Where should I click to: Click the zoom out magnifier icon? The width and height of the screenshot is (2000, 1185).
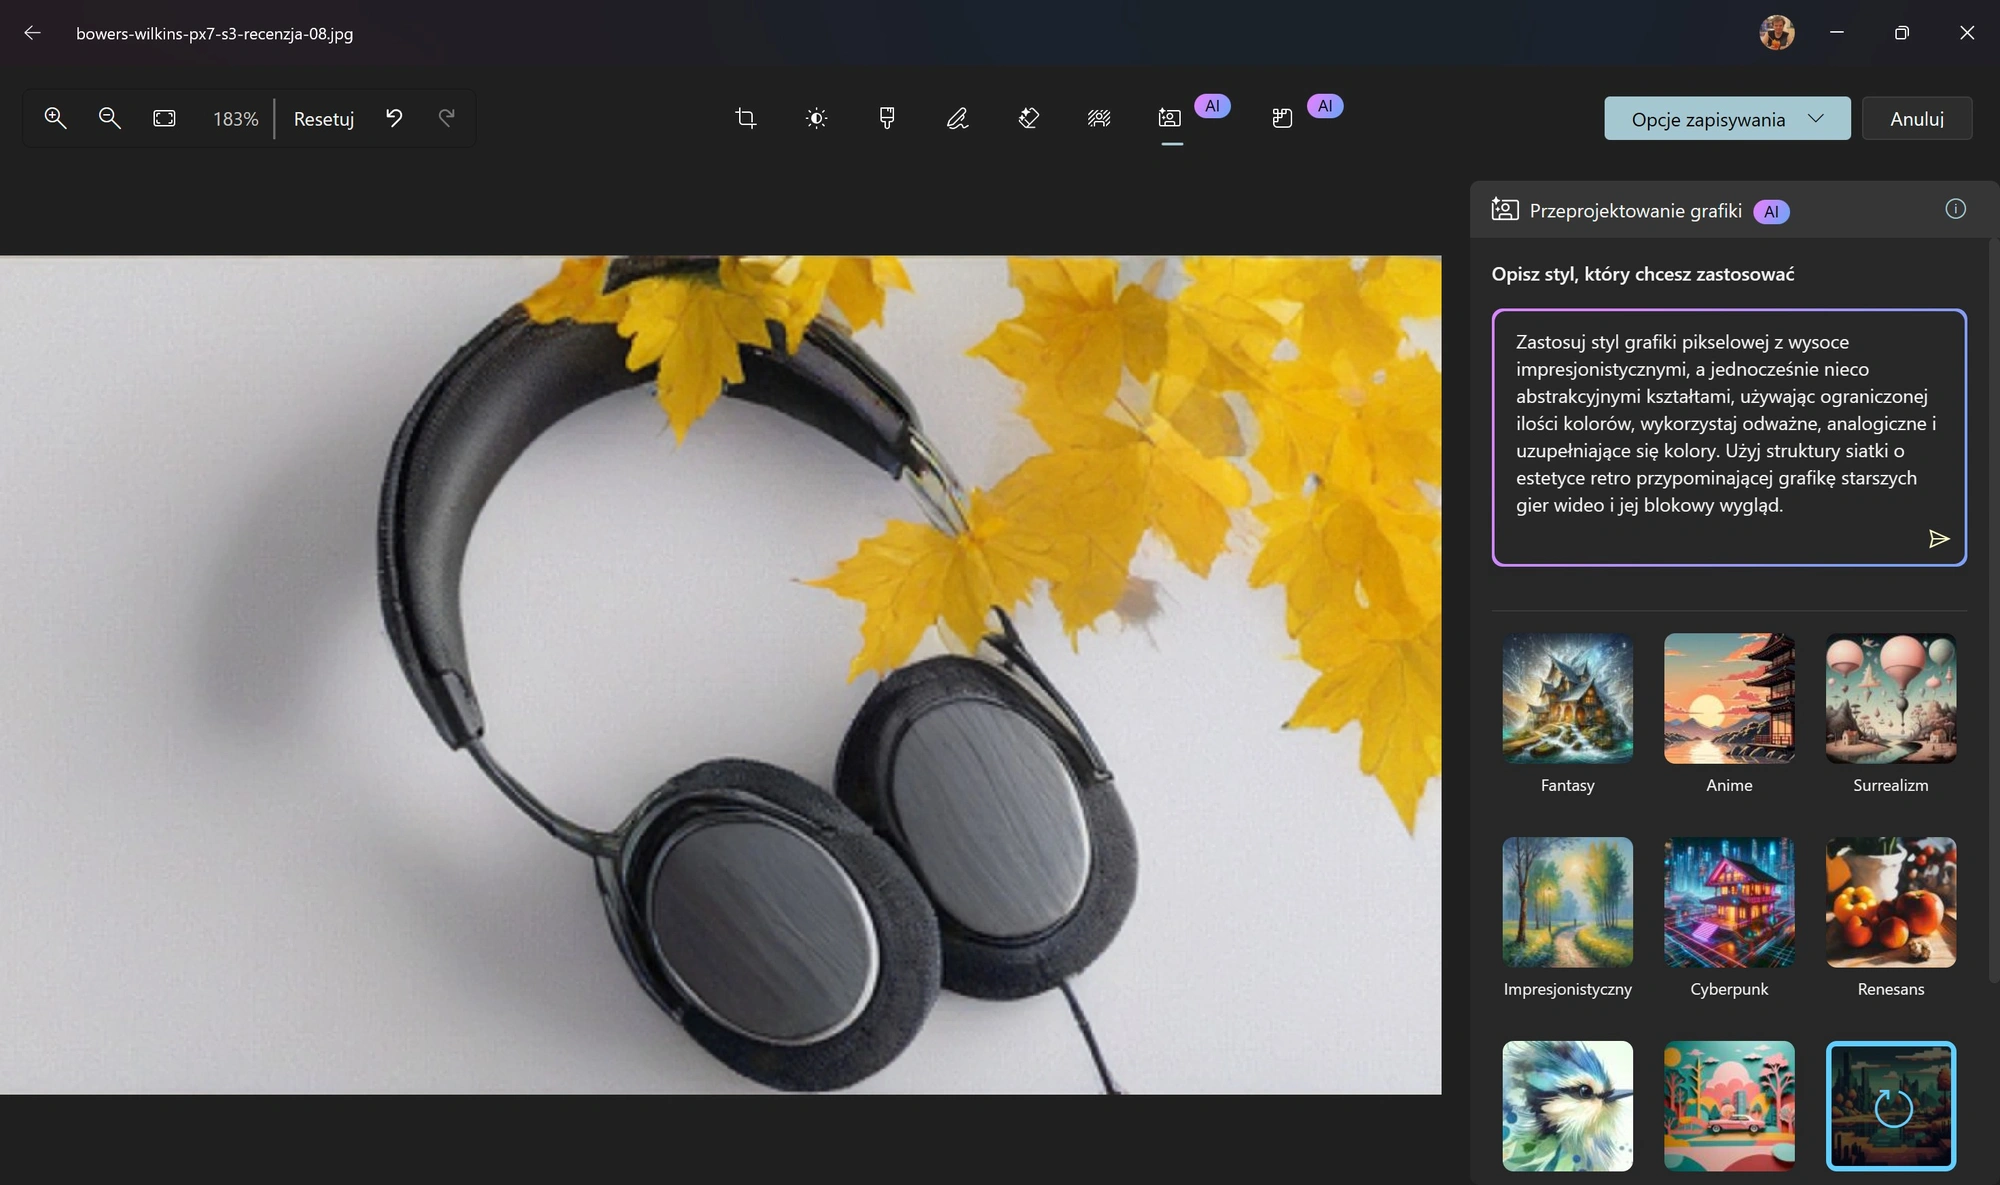(x=110, y=118)
